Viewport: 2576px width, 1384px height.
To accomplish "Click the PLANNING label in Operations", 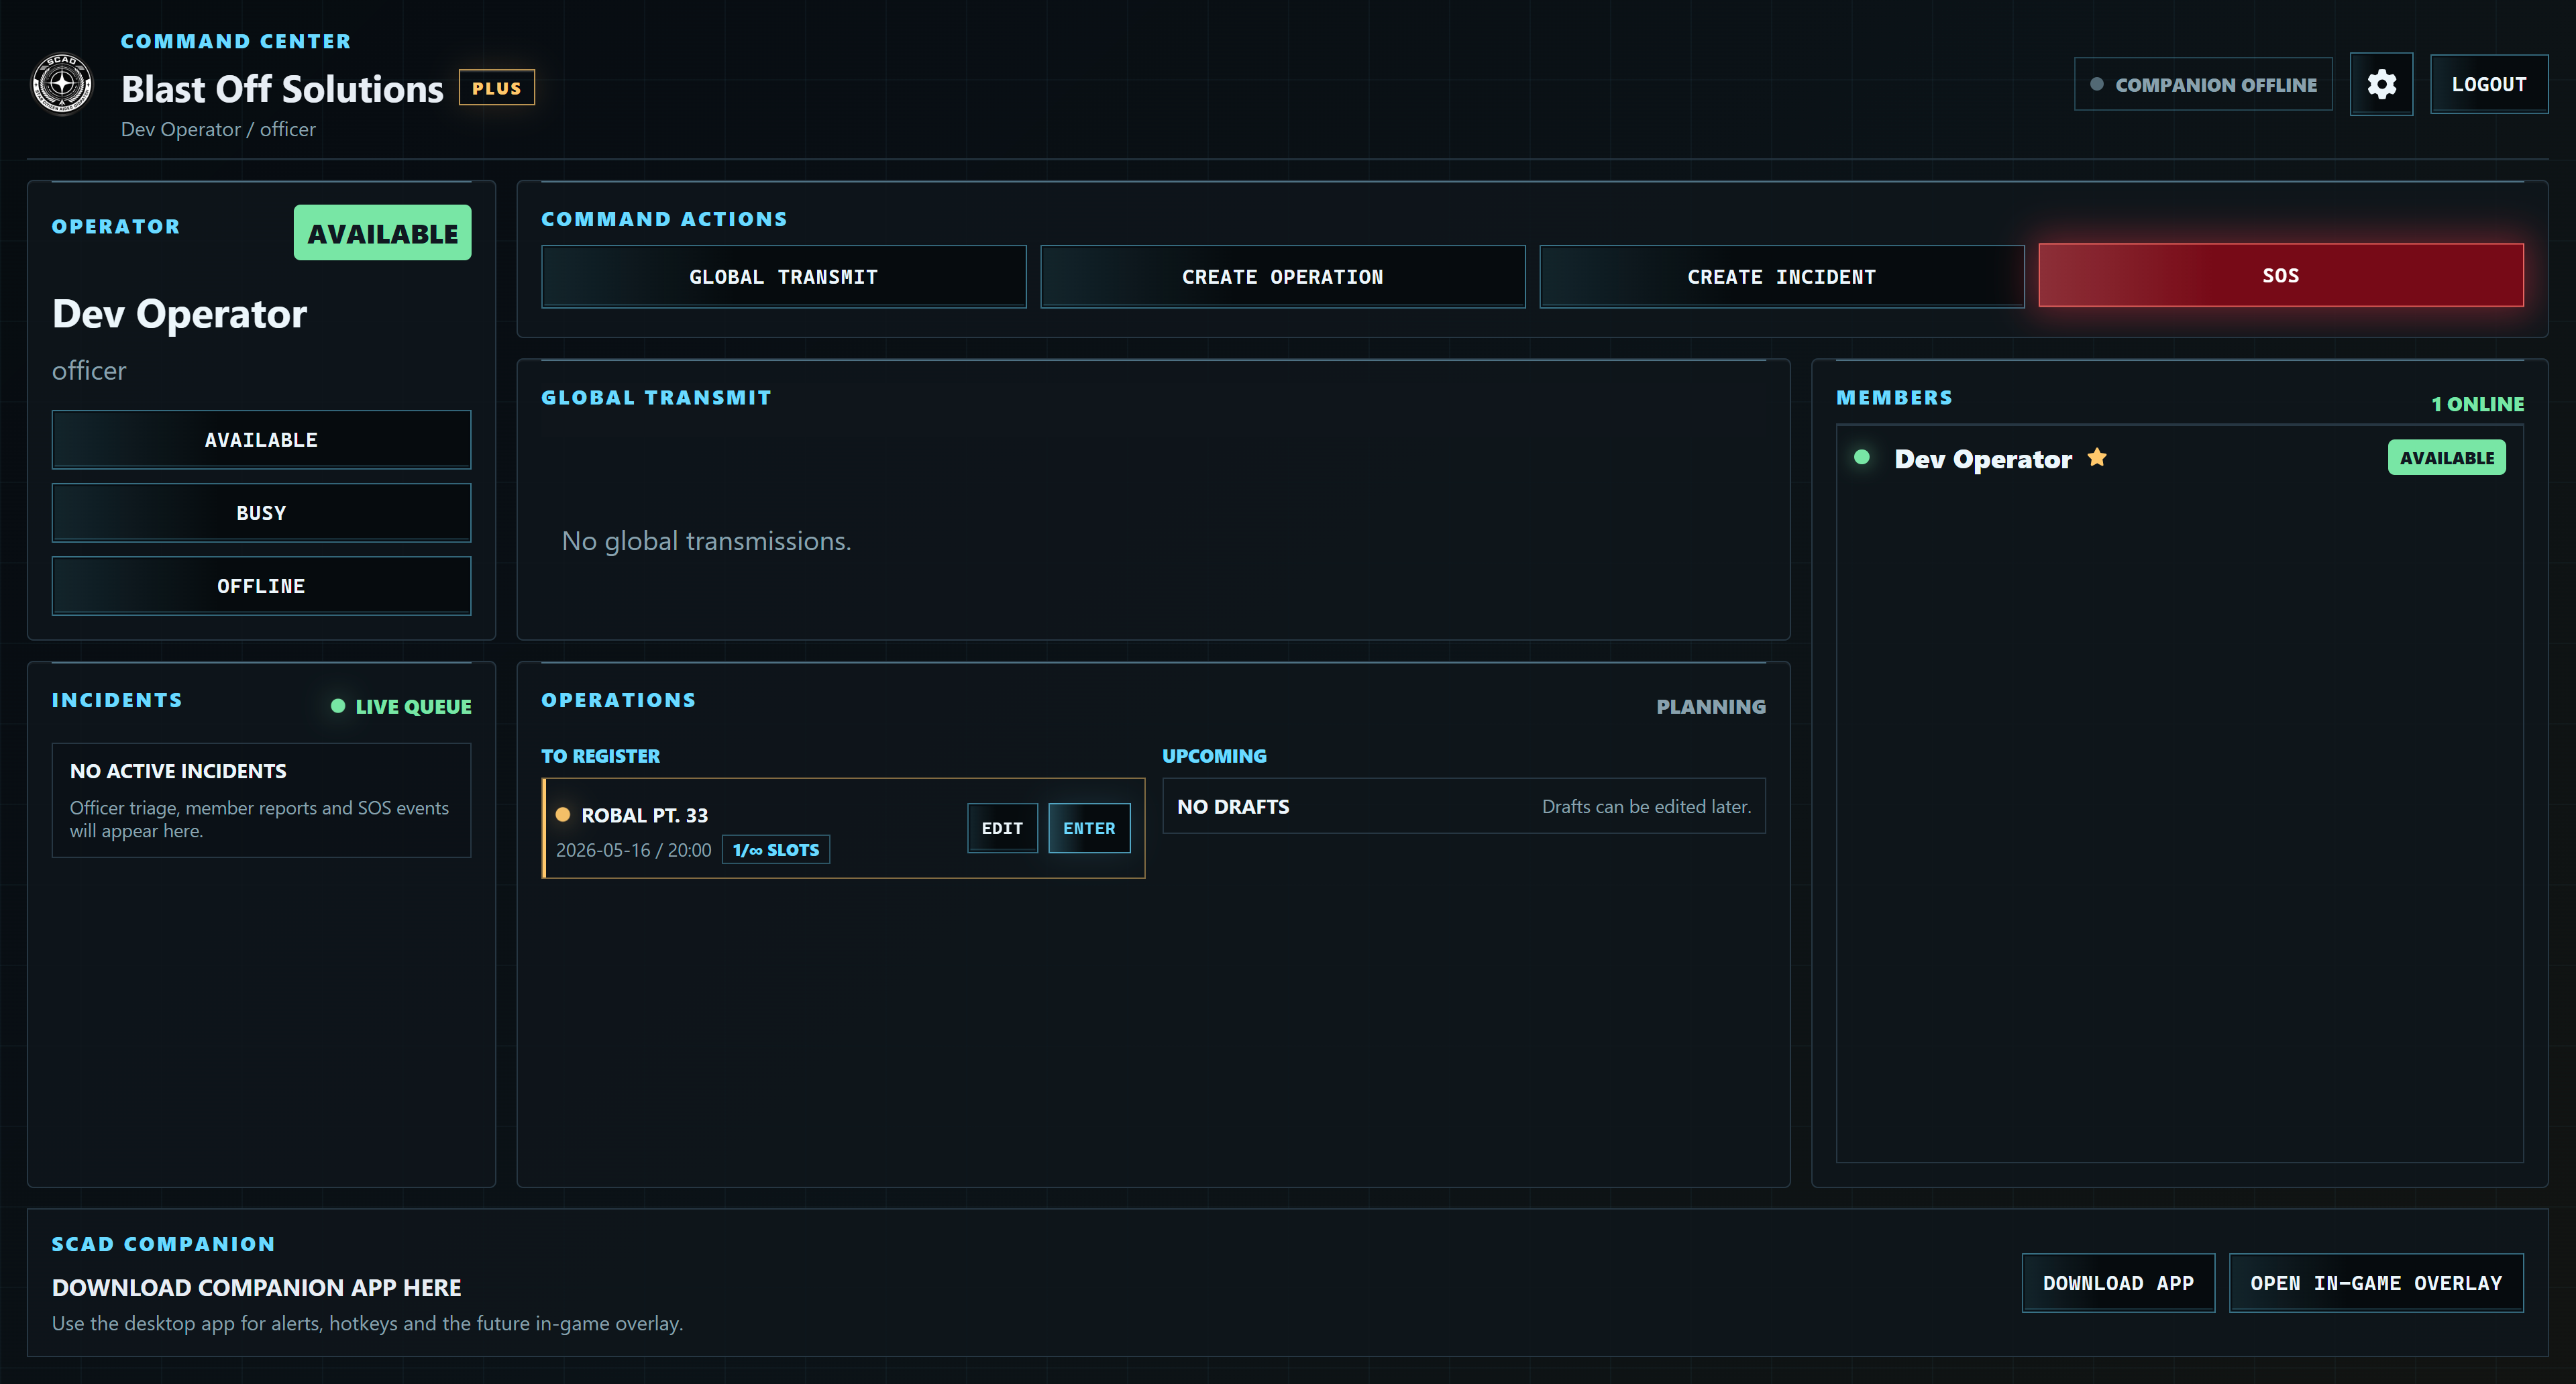I will pyautogui.click(x=1711, y=707).
